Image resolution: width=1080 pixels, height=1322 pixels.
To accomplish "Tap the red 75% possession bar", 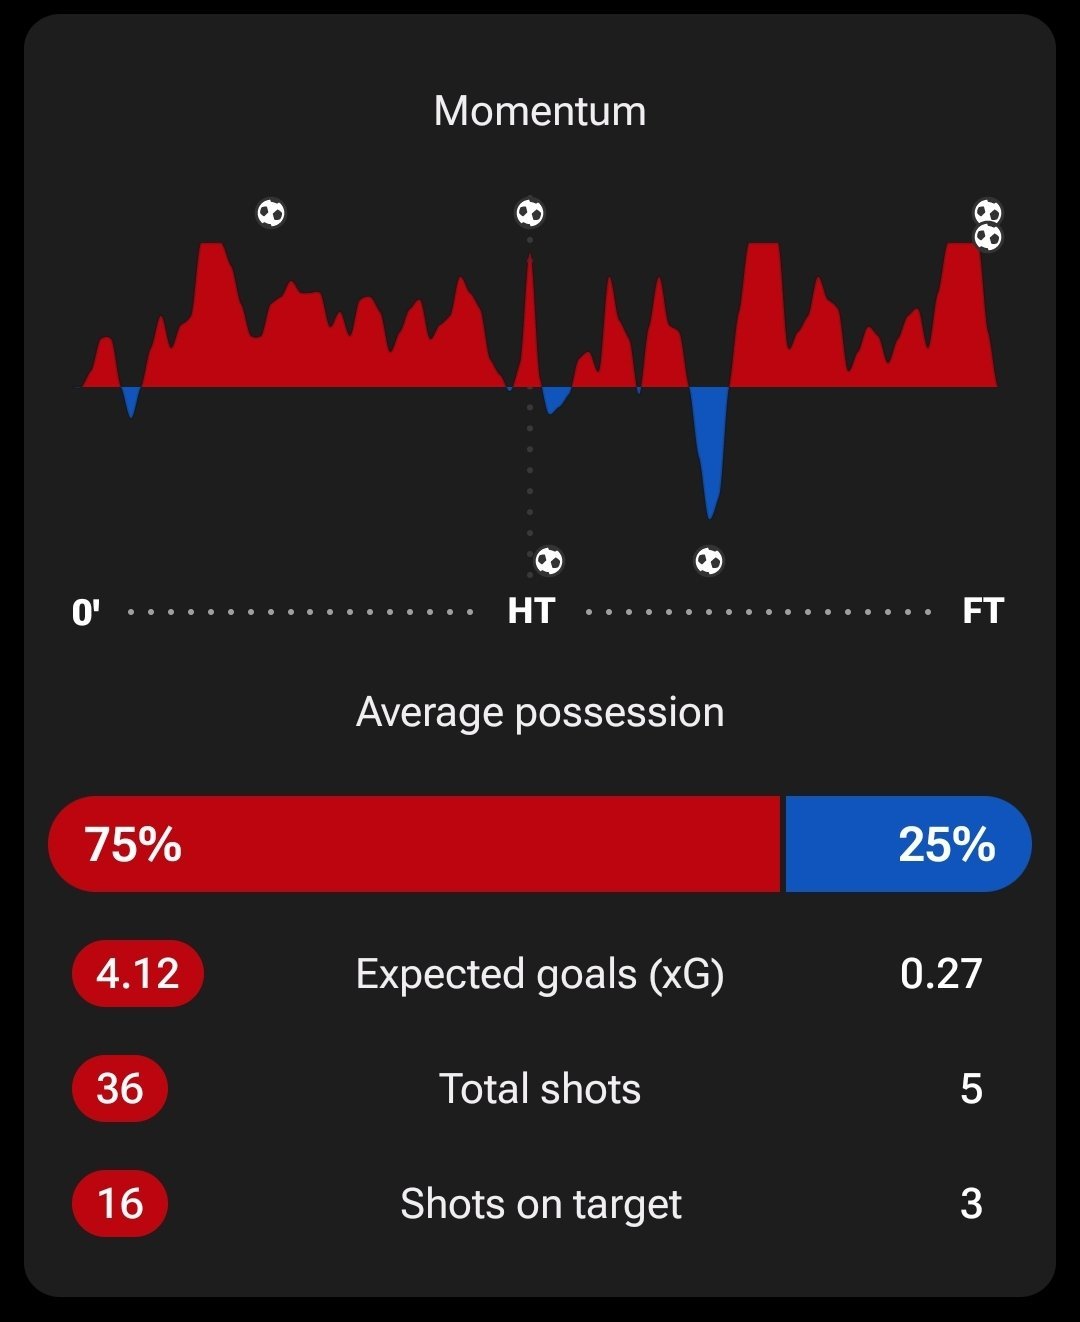I will [414, 844].
